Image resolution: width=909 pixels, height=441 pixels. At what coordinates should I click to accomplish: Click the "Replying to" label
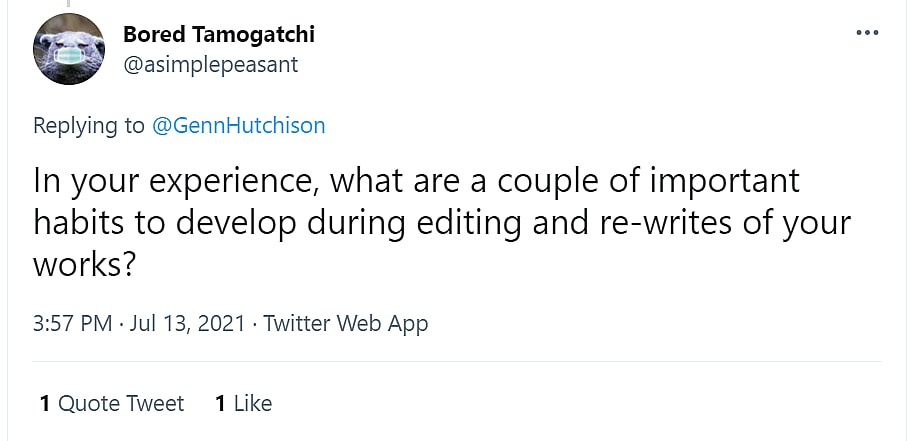pos(89,125)
